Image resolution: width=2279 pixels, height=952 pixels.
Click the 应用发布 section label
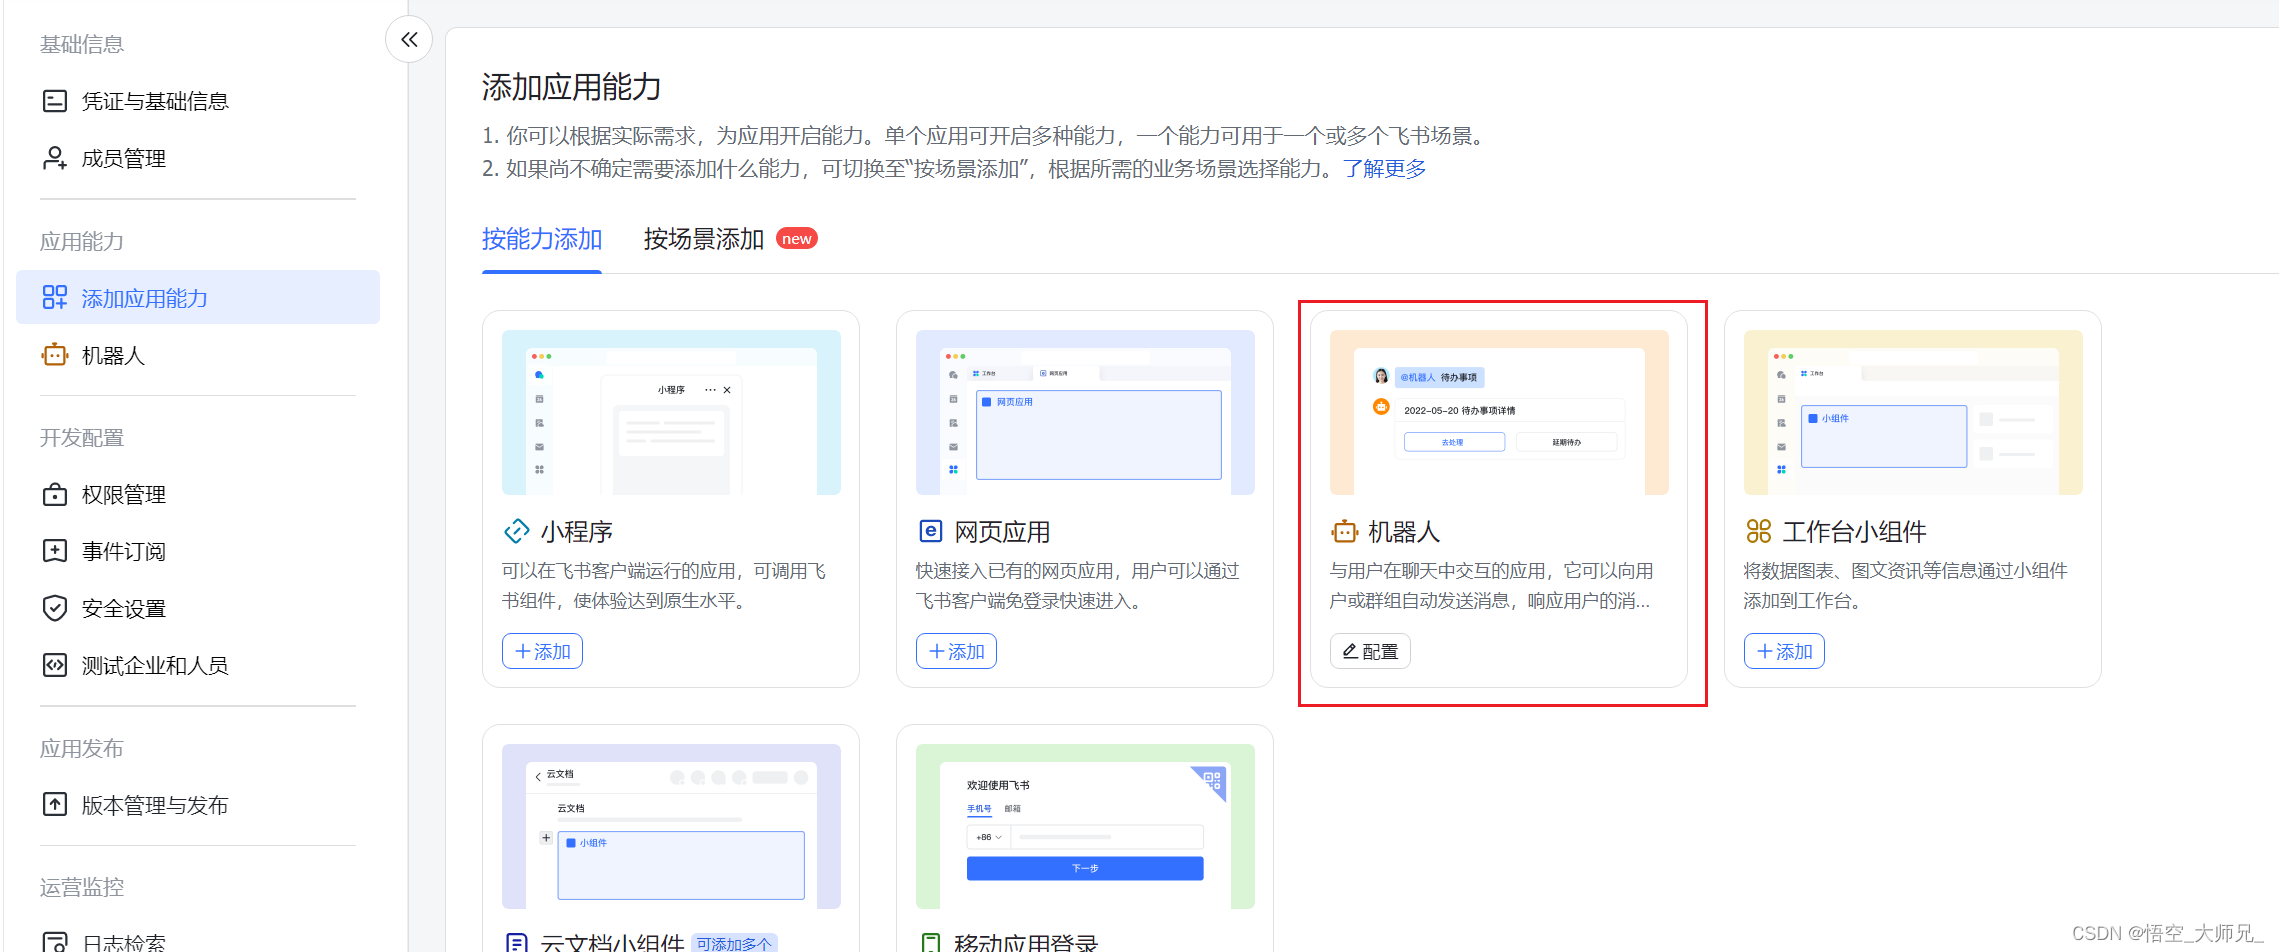click(82, 748)
